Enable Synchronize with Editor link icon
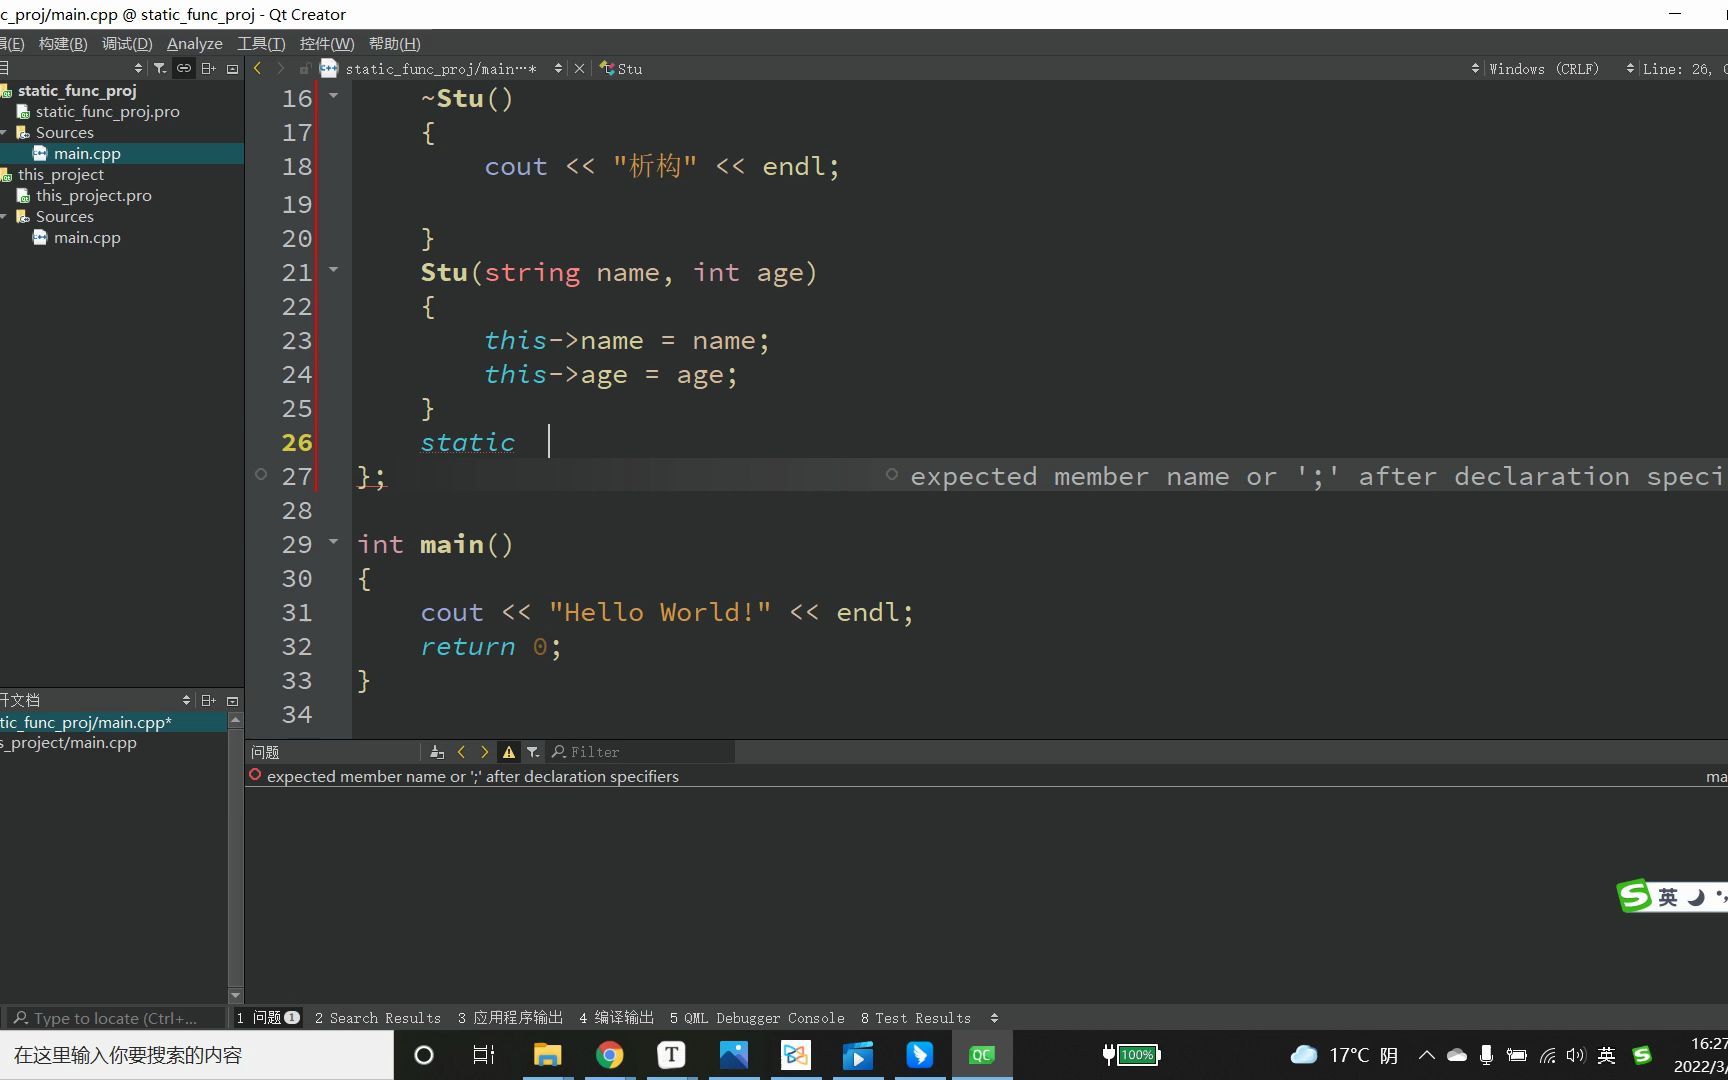The image size is (1728, 1080). 184,68
